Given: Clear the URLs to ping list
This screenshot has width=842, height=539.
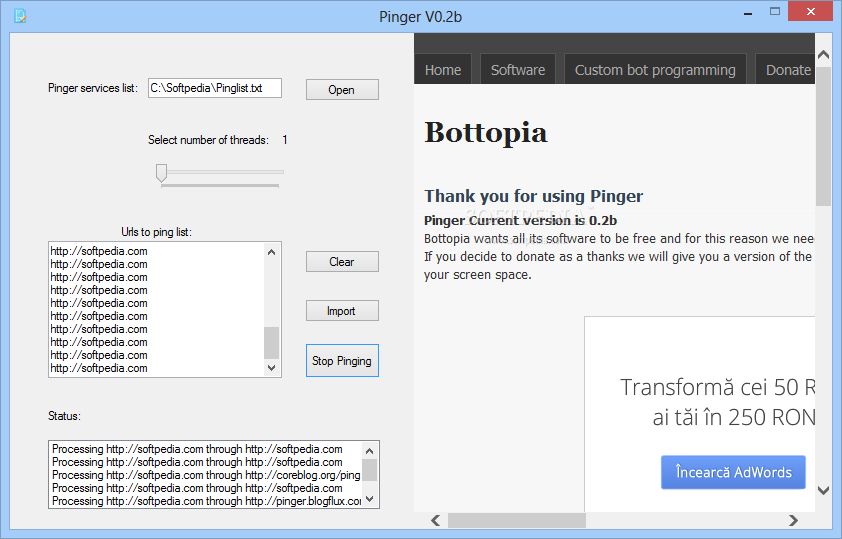Looking at the screenshot, I should pos(342,261).
